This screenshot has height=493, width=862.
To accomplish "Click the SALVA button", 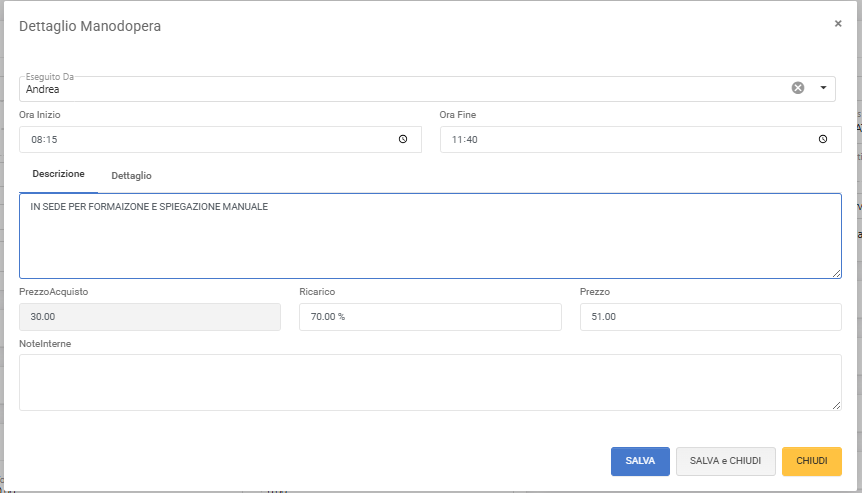I will (x=640, y=461).
